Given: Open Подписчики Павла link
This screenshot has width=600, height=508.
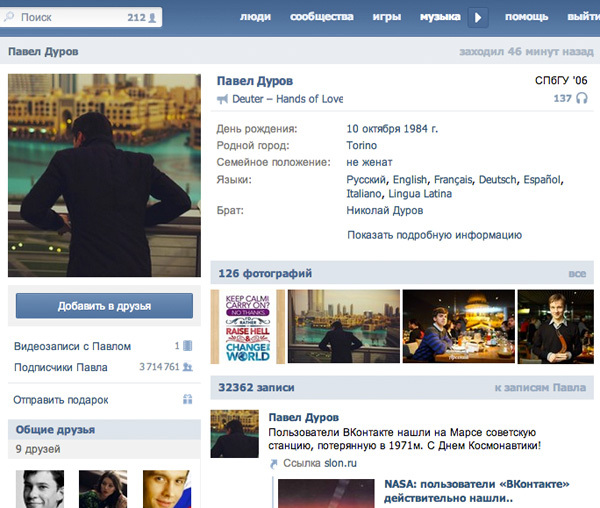Looking at the screenshot, I should coord(60,367).
